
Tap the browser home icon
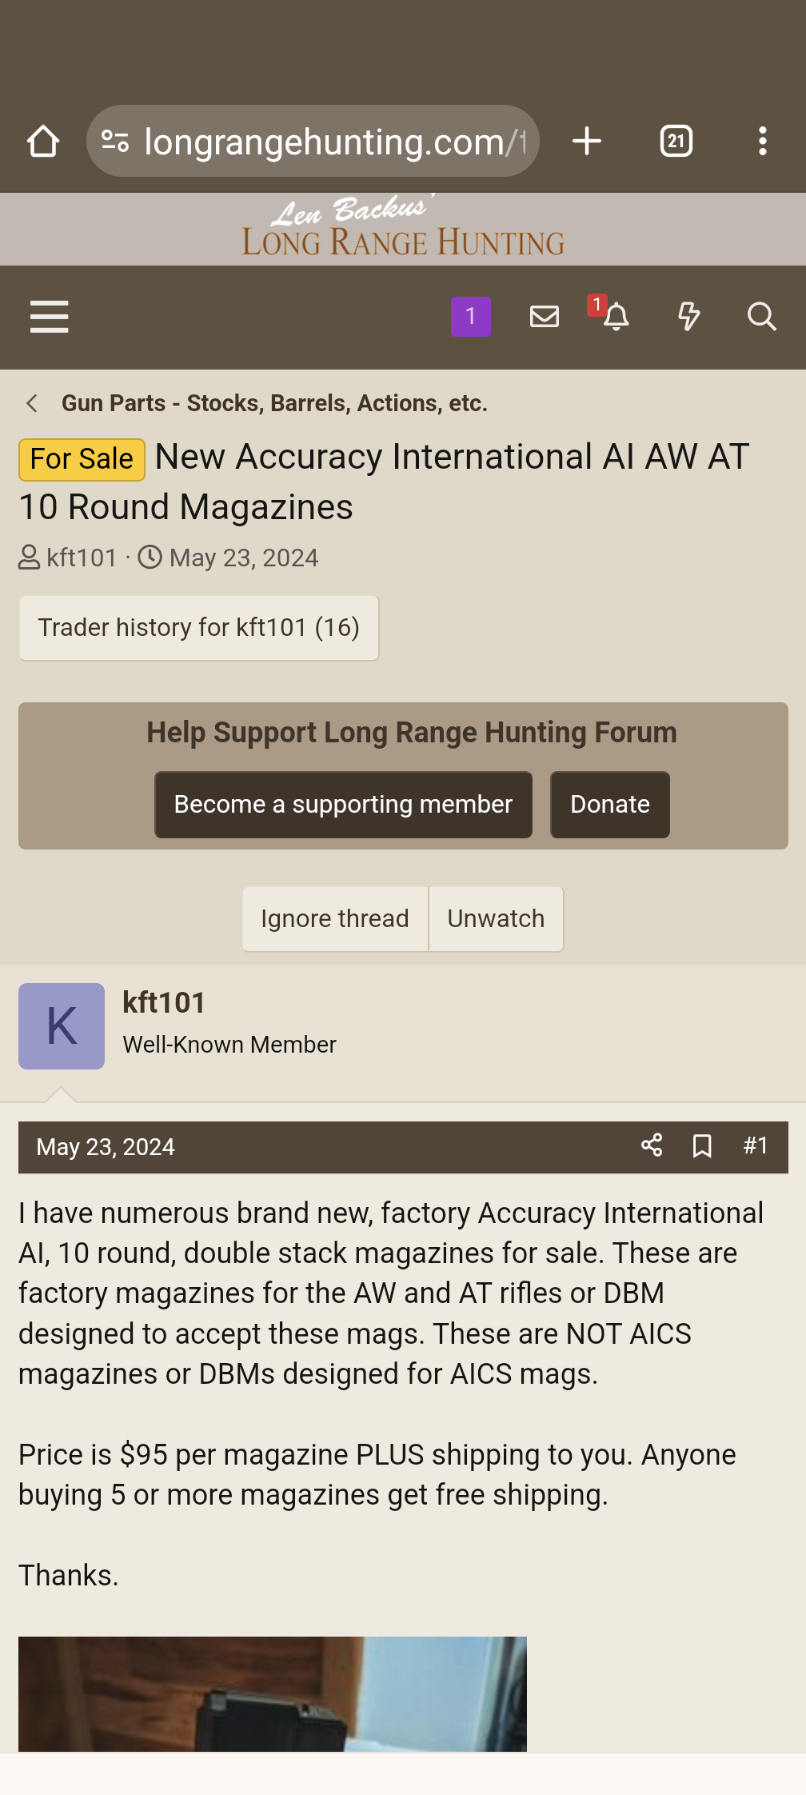pyautogui.click(x=43, y=142)
